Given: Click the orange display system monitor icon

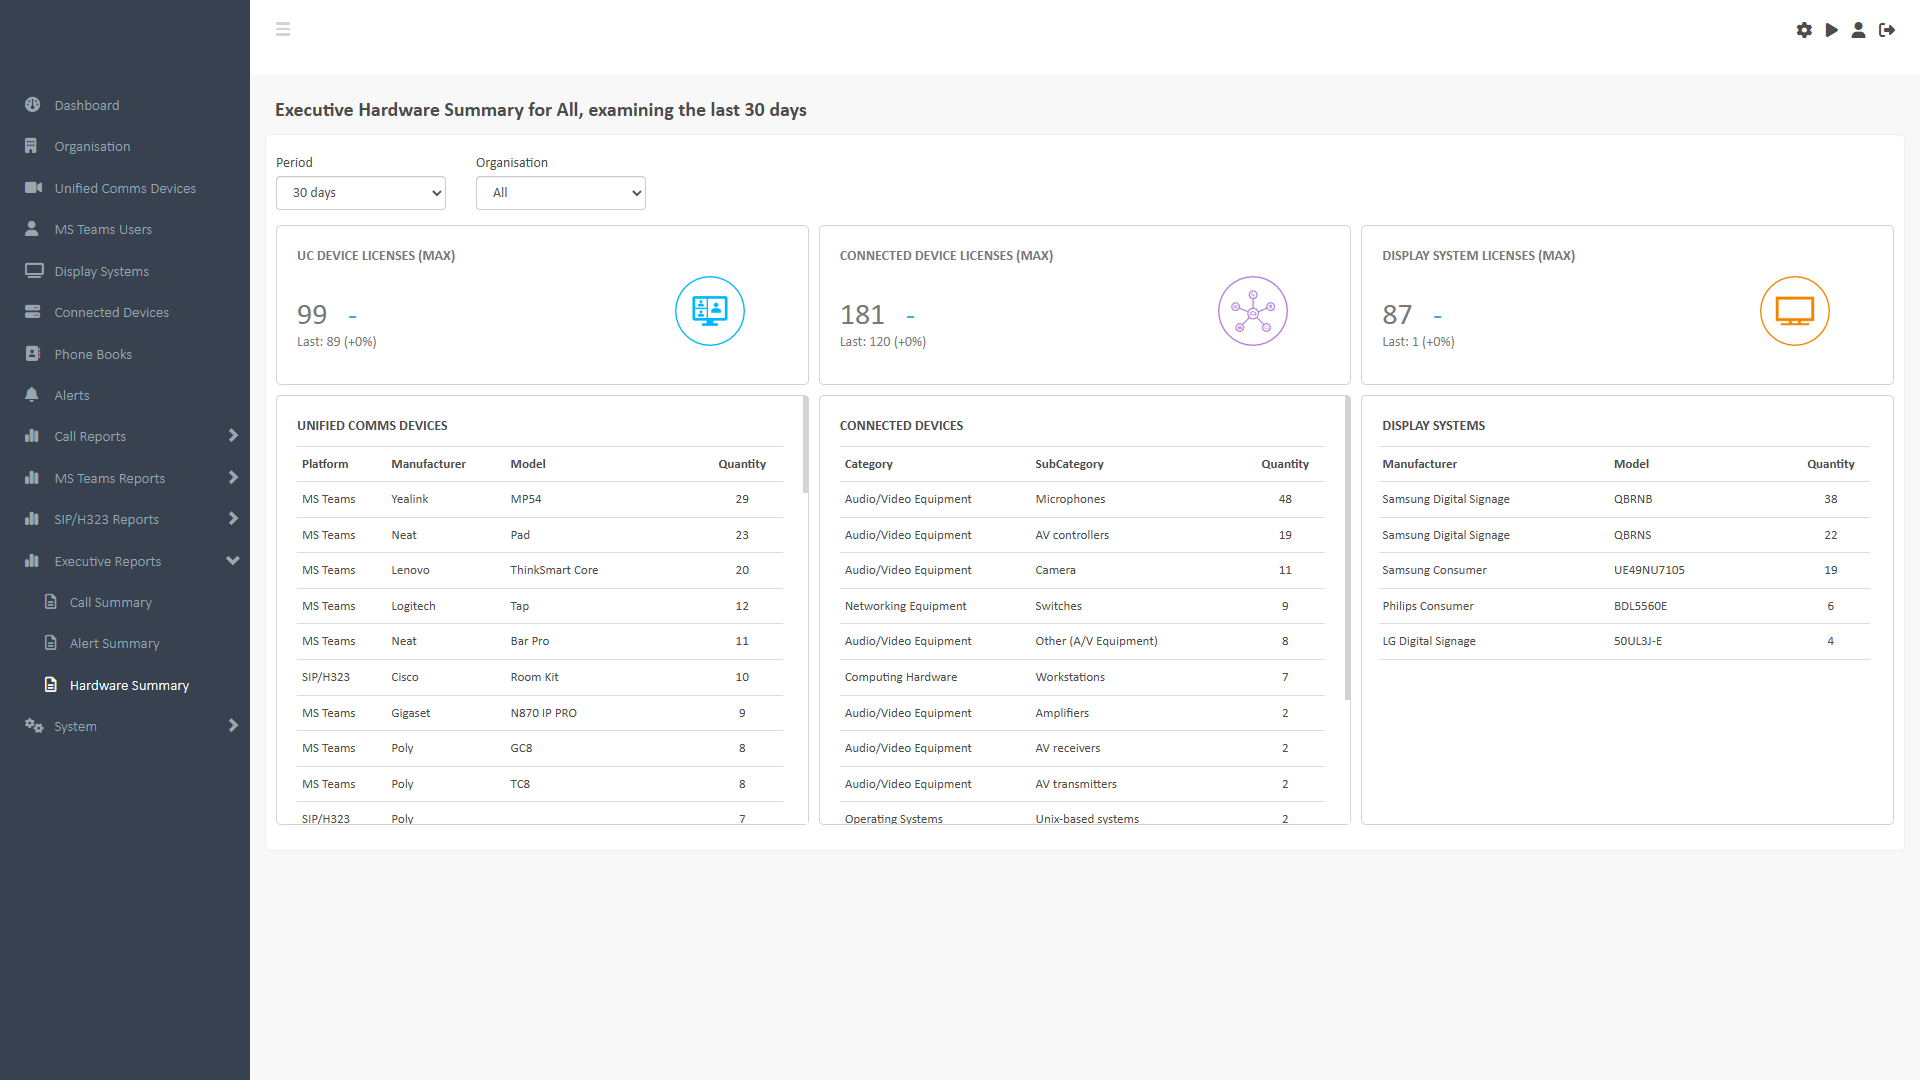Looking at the screenshot, I should pyautogui.click(x=1794, y=311).
